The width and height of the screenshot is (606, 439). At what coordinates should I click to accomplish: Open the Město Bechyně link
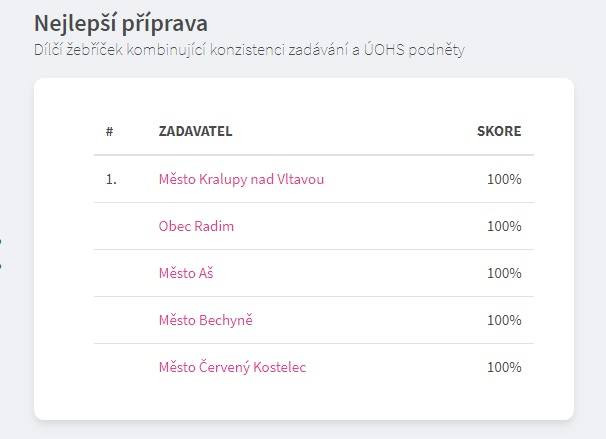pos(206,320)
